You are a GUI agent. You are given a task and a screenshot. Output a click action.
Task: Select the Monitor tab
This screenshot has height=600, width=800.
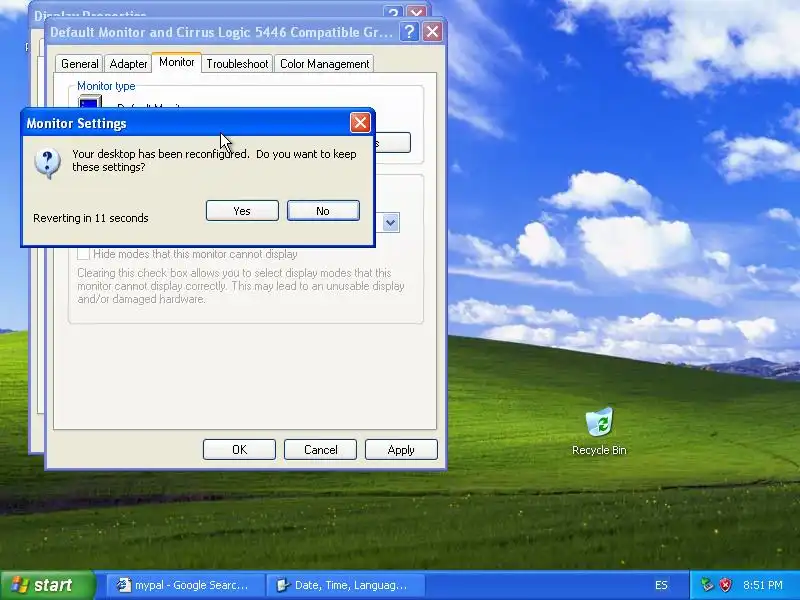[x=177, y=62]
